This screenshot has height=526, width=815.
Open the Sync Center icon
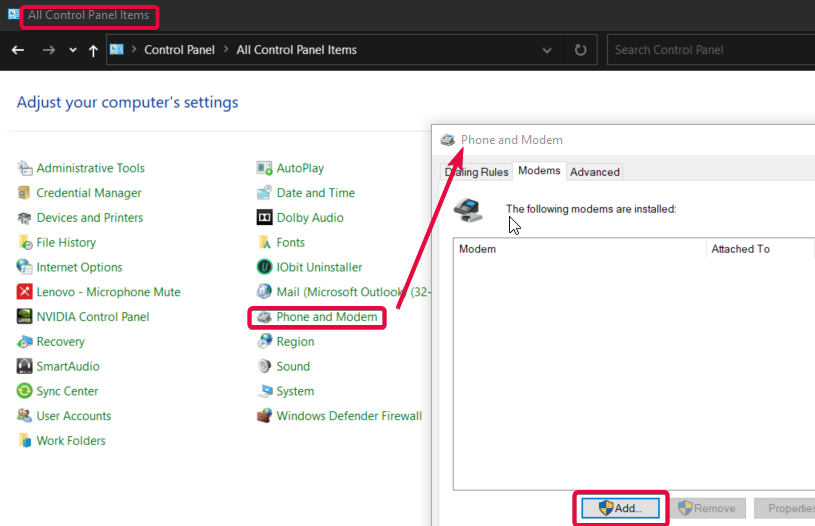(x=24, y=391)
